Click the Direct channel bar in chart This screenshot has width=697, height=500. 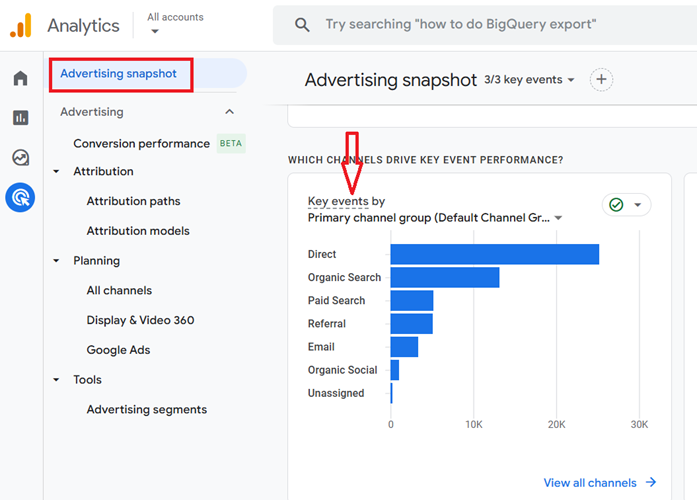[494, 254]
